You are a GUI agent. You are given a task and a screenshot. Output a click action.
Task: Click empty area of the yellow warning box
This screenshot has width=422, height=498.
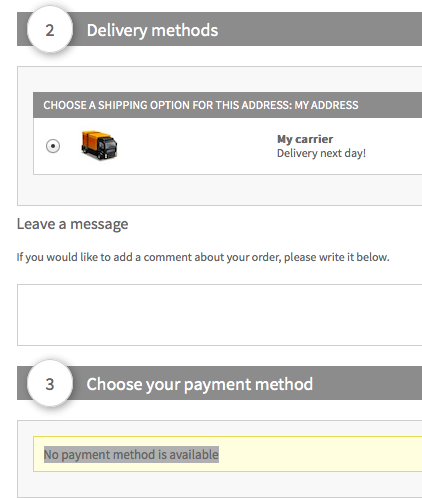[320, 454]
